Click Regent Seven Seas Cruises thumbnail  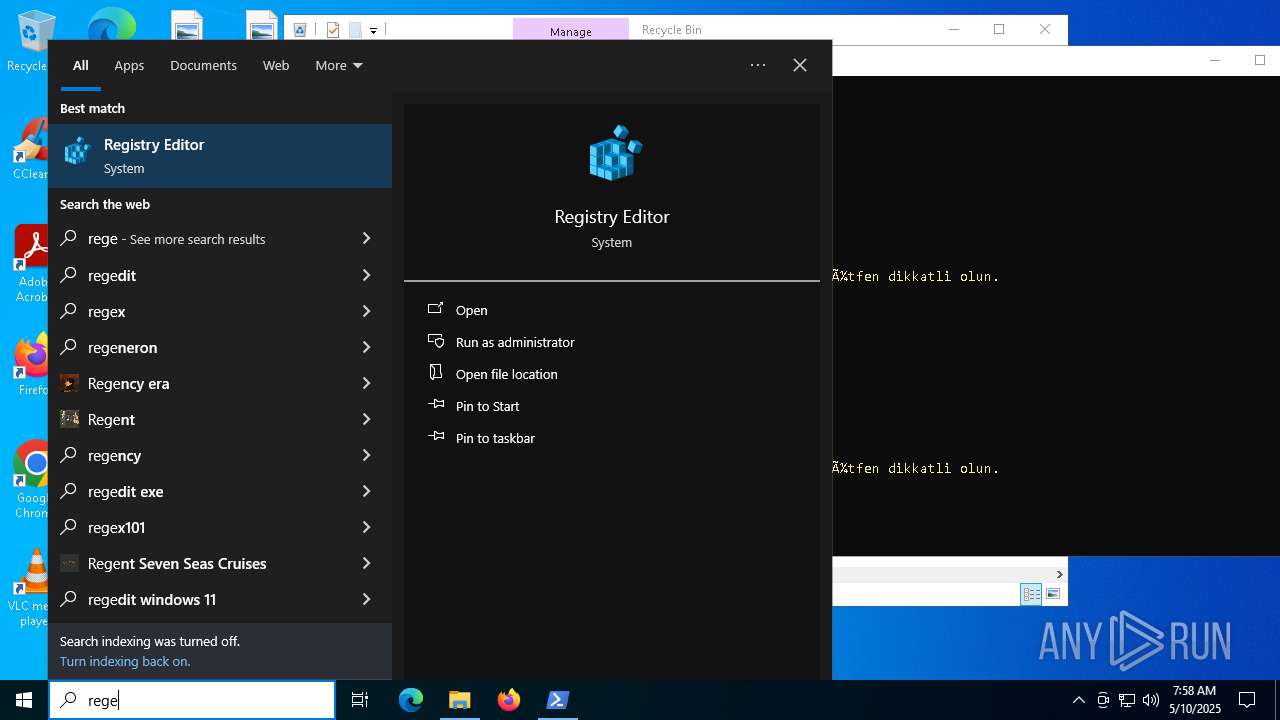coord(69,563)
